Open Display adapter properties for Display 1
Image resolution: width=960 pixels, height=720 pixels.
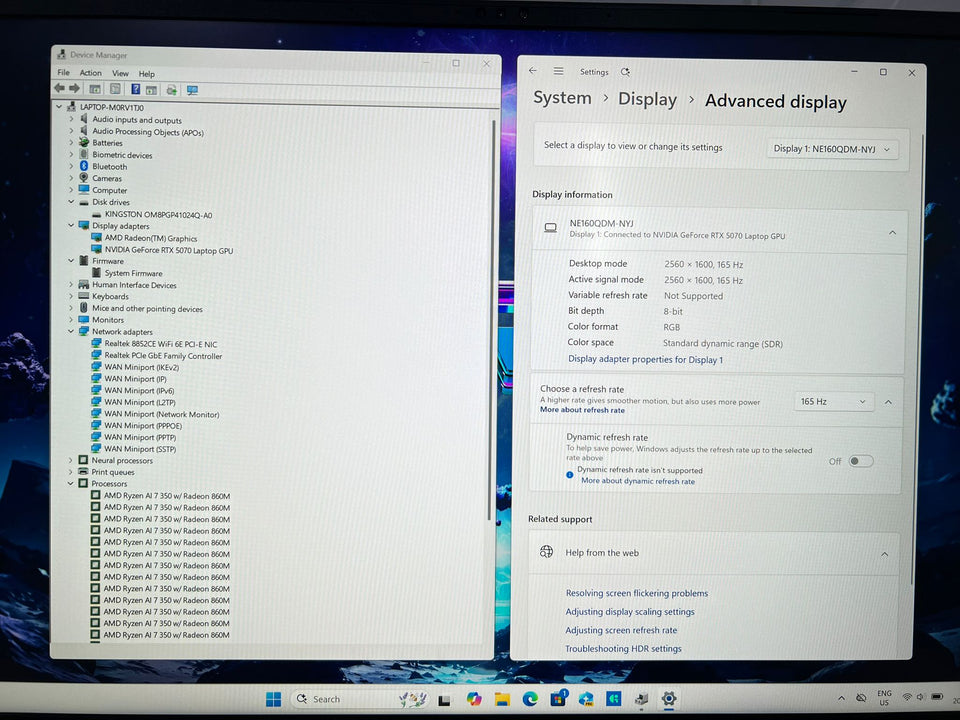click(x=645, y=359)
